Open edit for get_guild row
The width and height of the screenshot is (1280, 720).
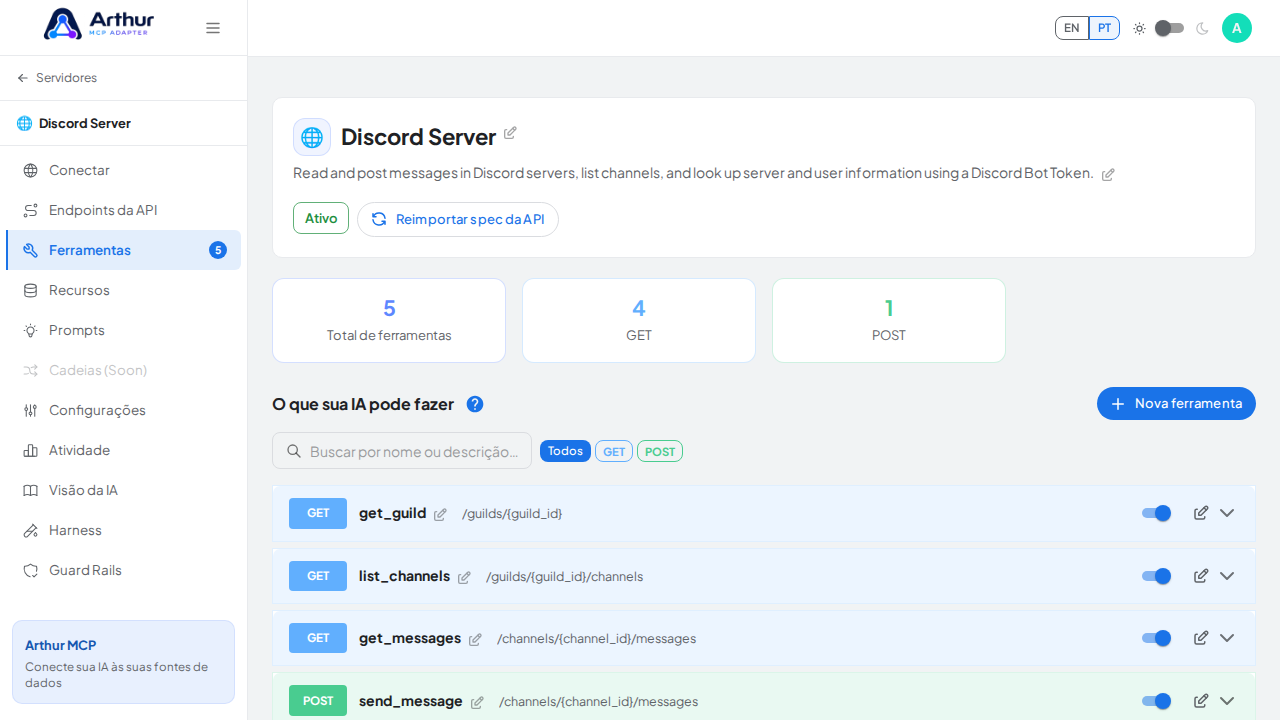coord(1201,513)
